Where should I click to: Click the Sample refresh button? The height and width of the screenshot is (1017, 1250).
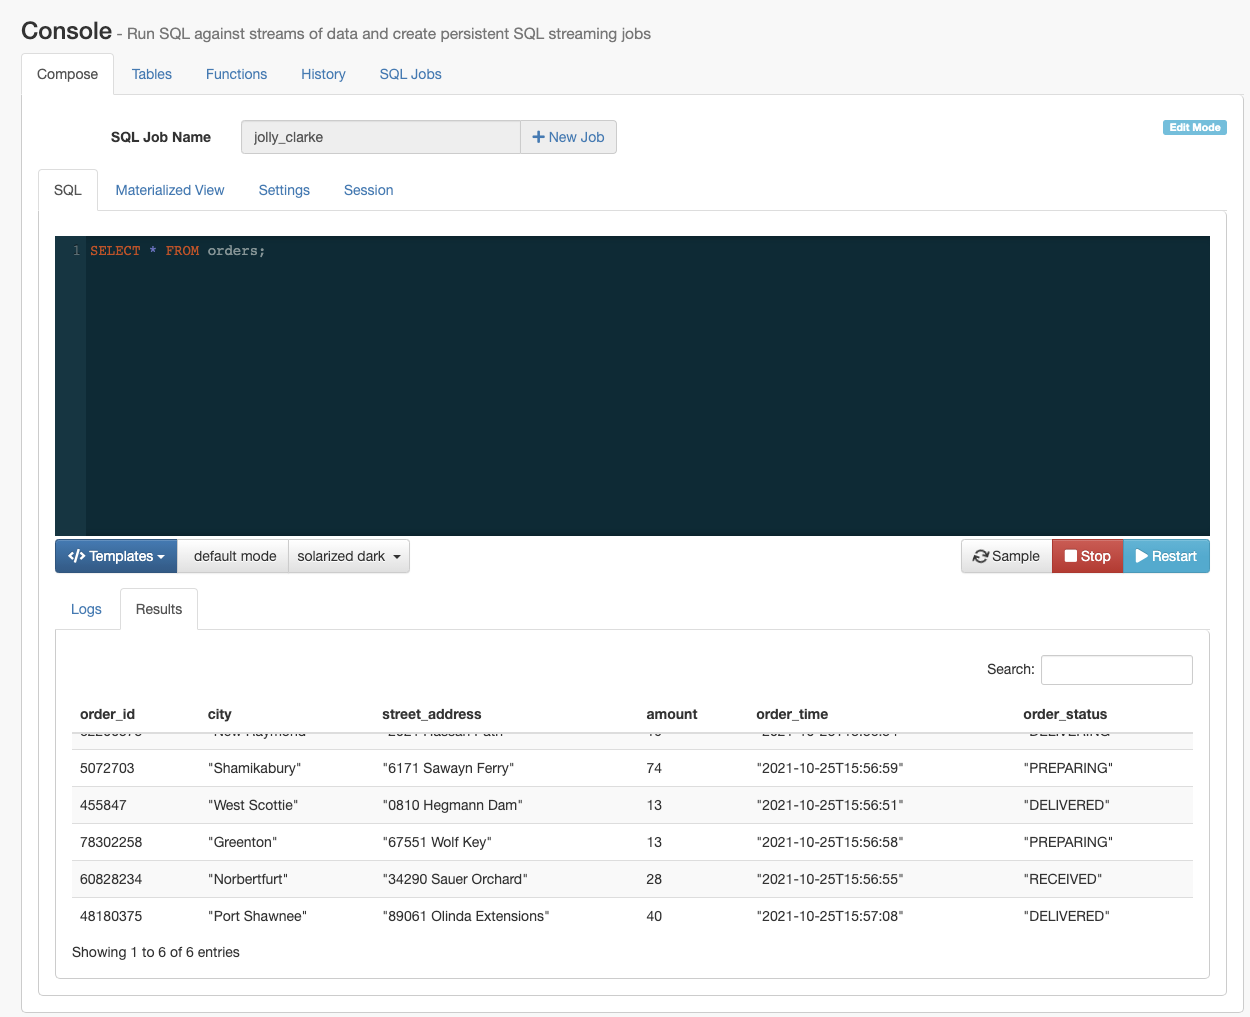pyautogui.click(x=1006, y=556)
